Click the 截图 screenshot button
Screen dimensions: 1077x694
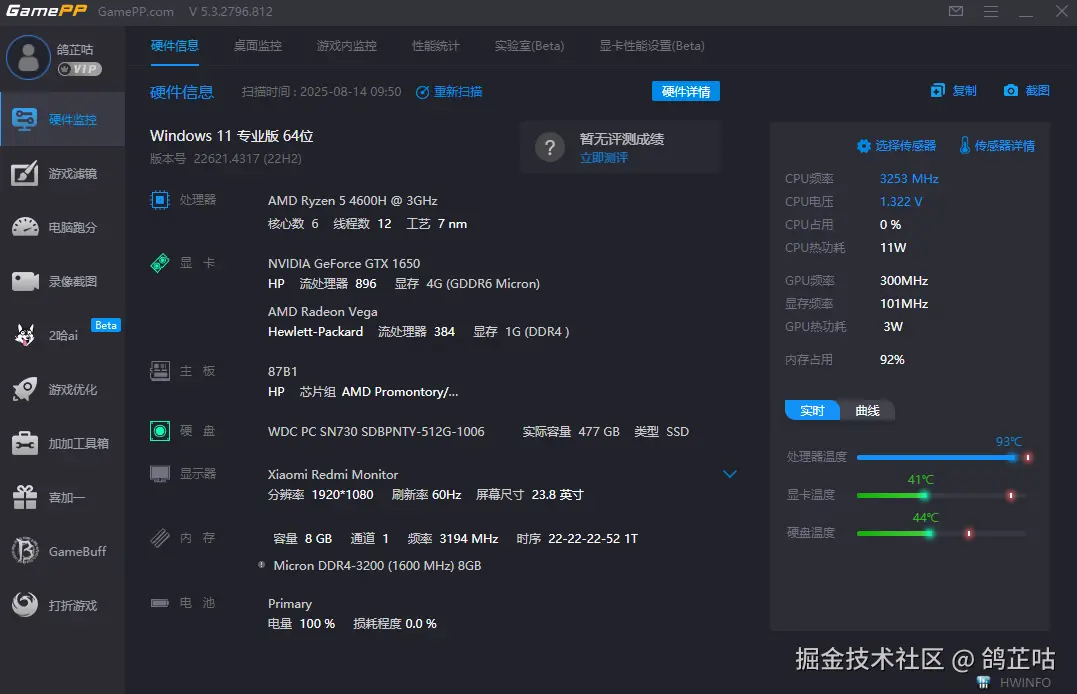pos(1026,91)
